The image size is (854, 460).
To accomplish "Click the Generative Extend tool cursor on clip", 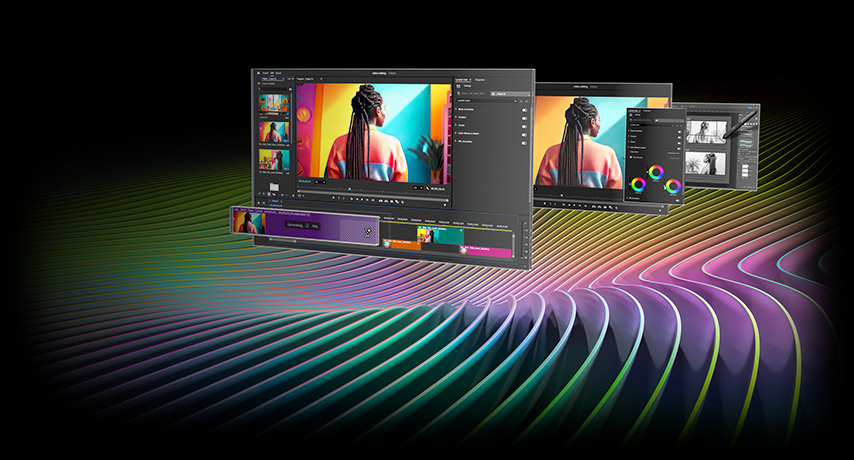I will tap(367, 232).
